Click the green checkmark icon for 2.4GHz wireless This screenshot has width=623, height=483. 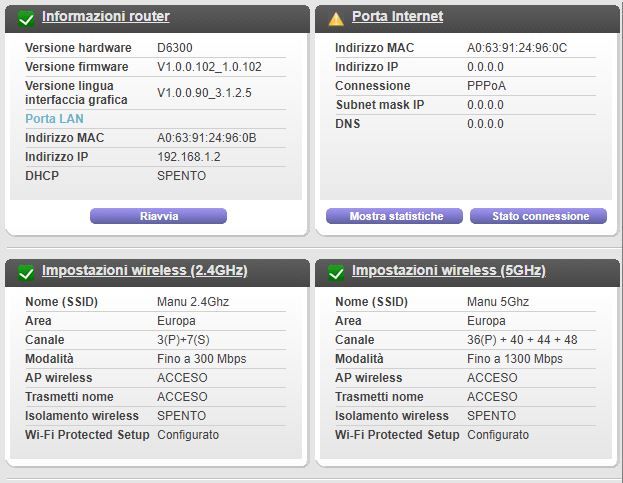coord(26,272)
